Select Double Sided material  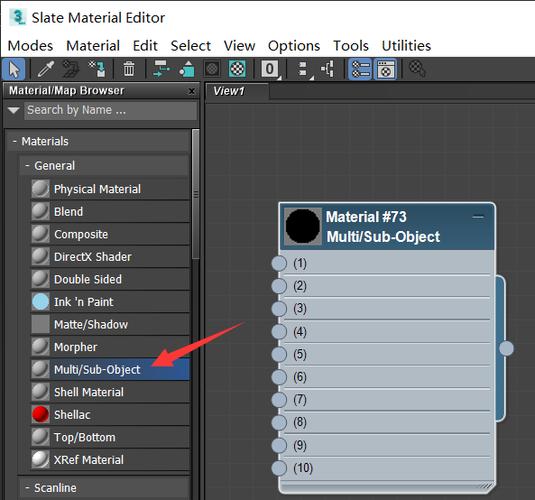[111, 279]
